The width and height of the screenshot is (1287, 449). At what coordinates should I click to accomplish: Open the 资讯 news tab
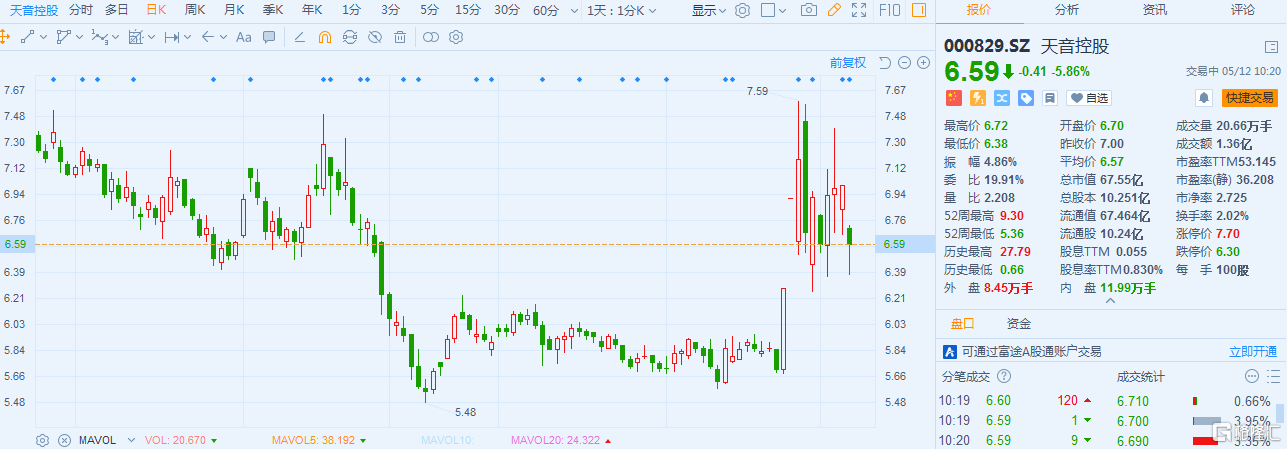coord(1155,10)
